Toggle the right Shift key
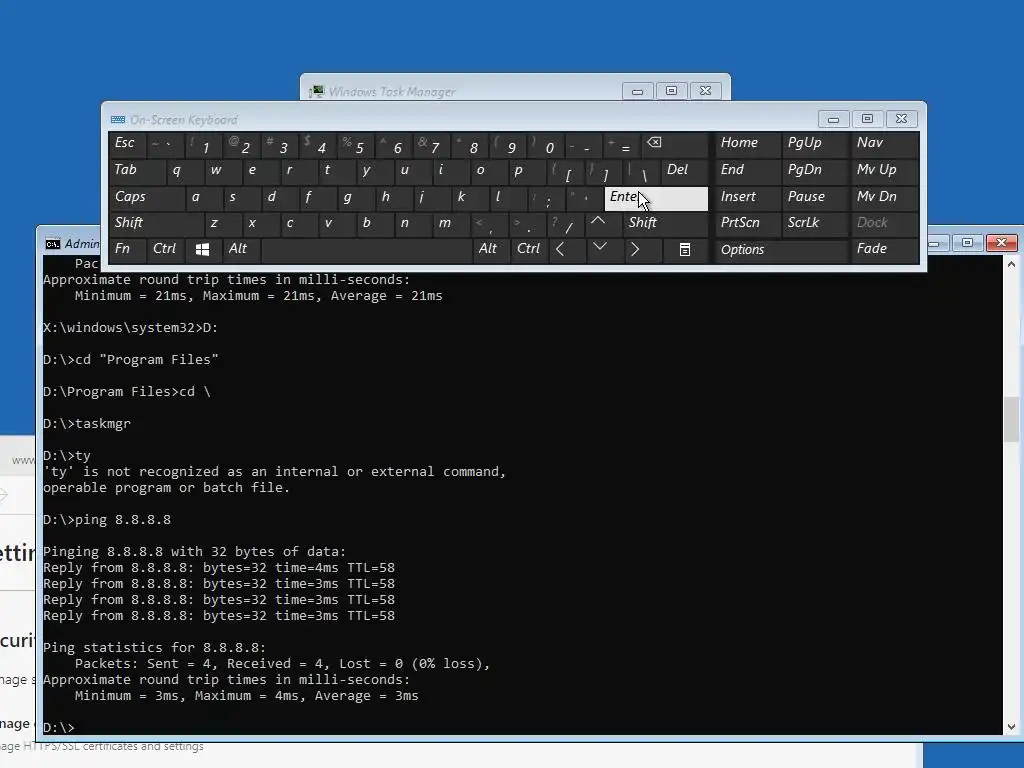This screenshot has height=768, width=1024. pos(665,223)
